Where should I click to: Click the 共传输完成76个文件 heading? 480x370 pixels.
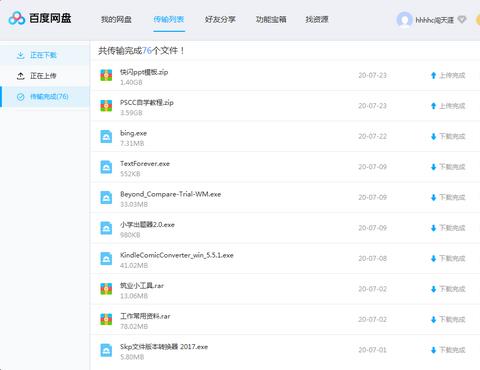click(141, 51)
